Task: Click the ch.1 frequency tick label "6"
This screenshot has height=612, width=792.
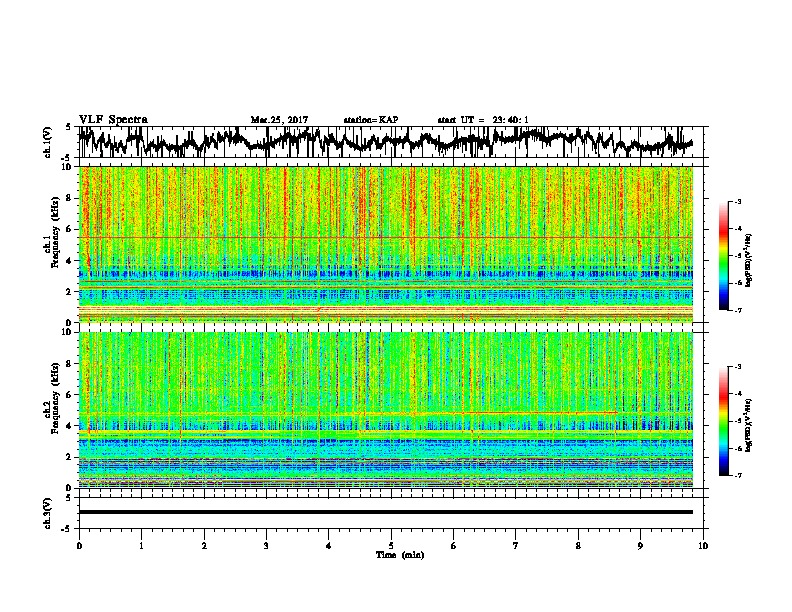Action: (x=71, y=229)
